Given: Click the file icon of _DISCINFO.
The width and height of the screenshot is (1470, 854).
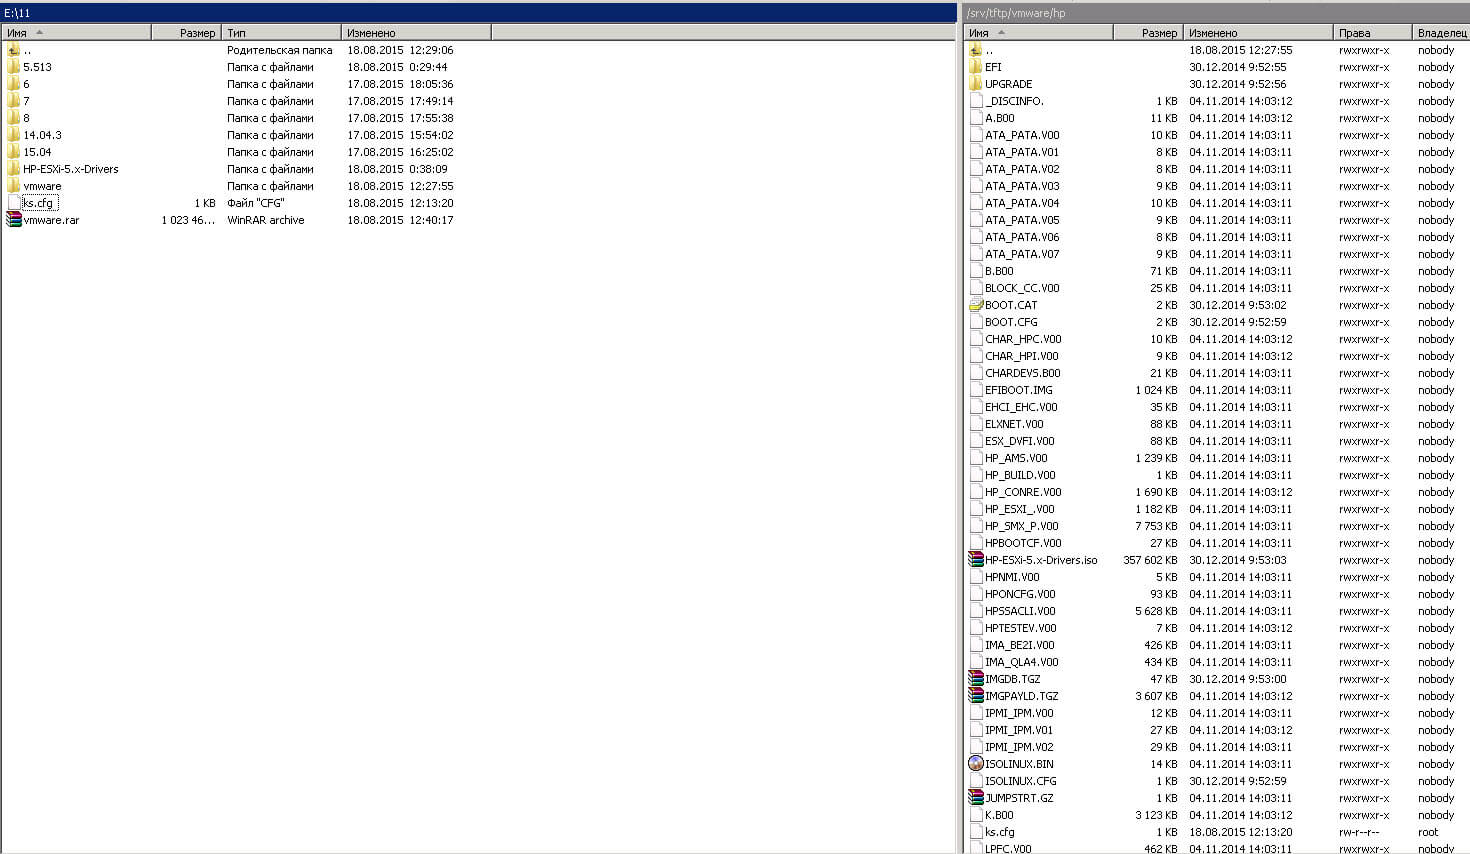Looking at the screenshot, I should click(x=976, y=101).
